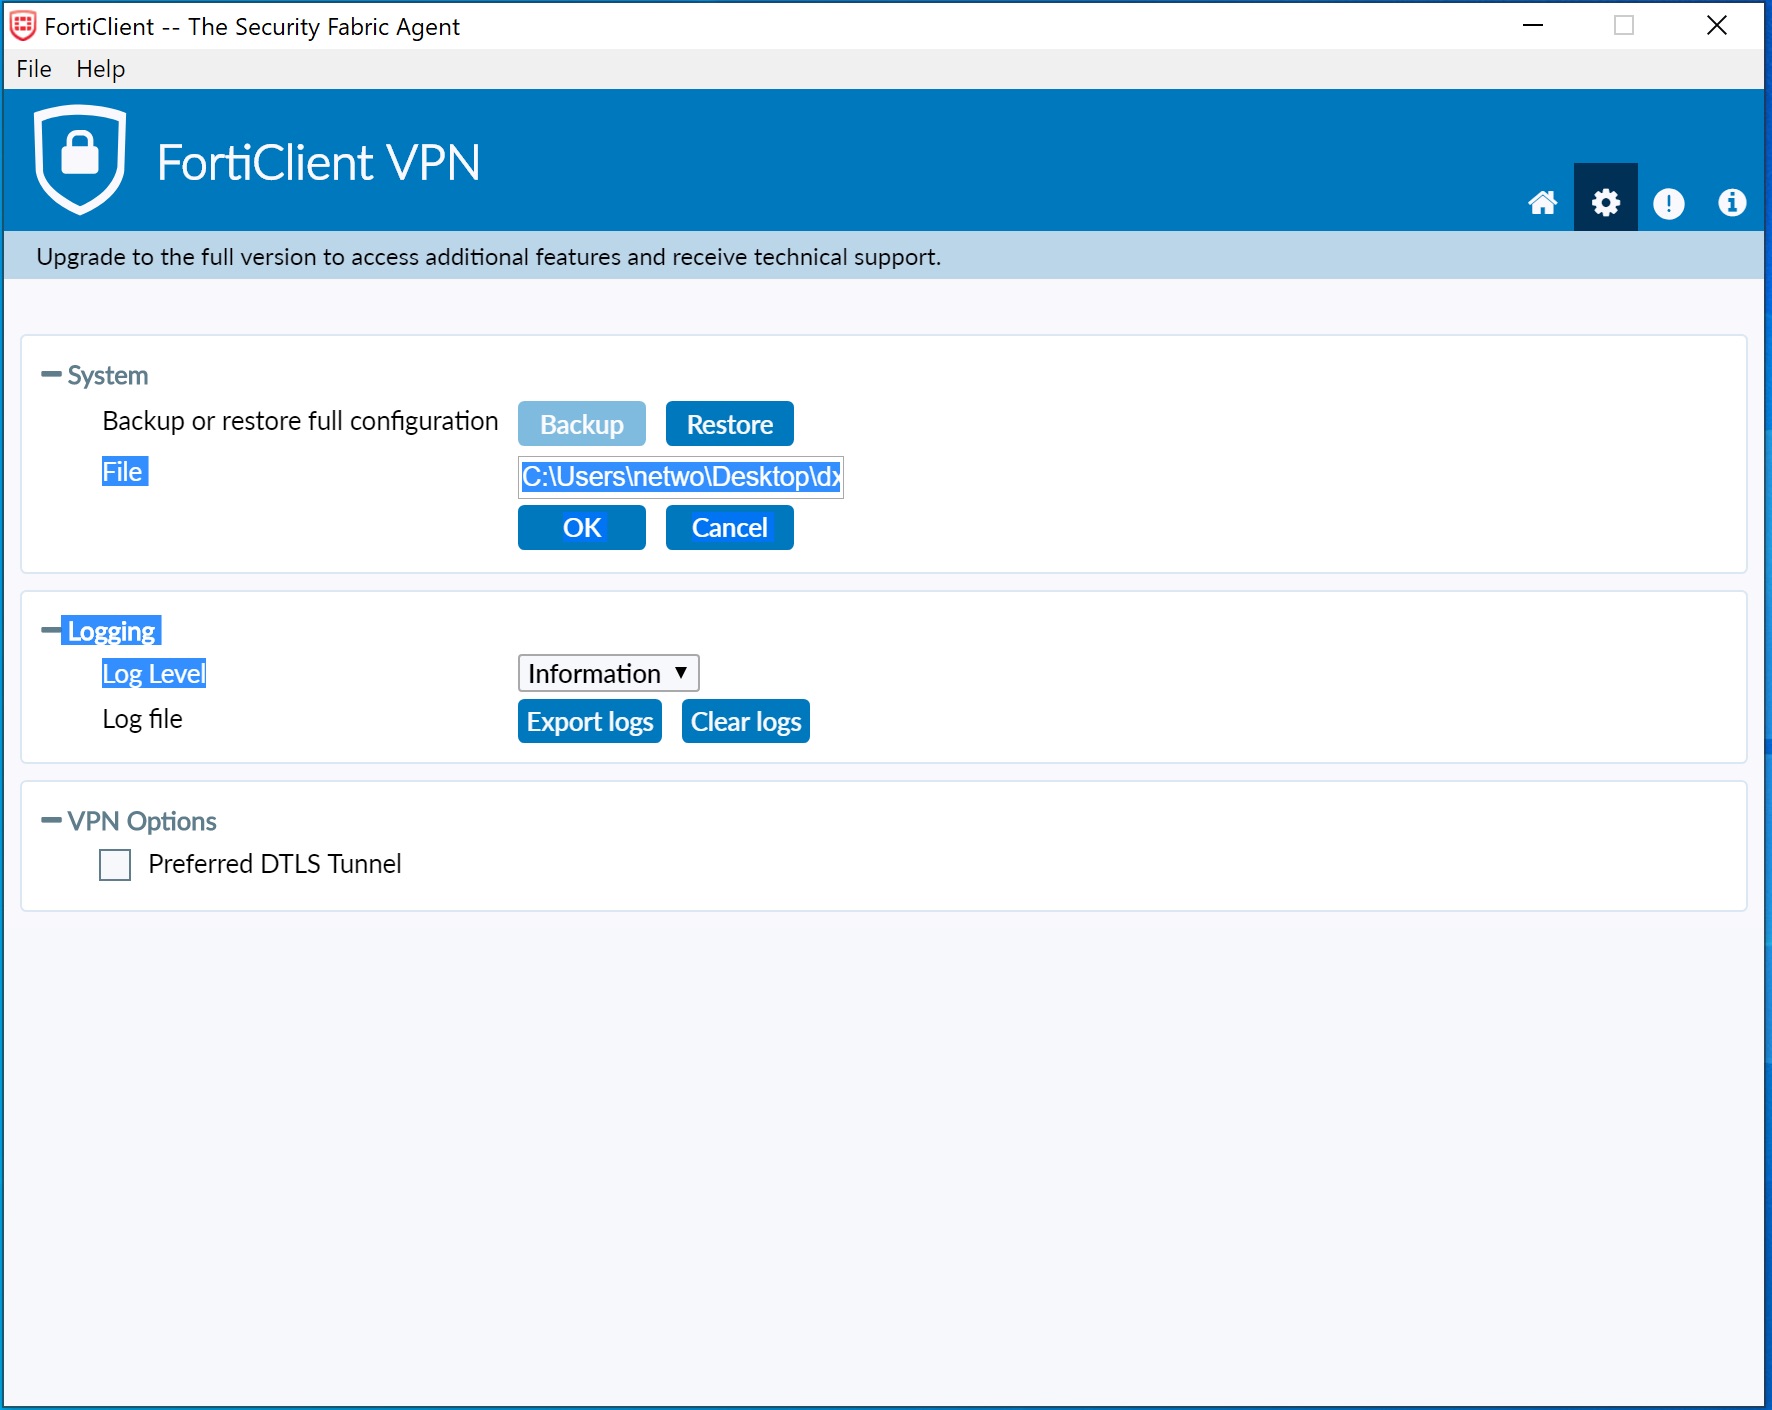Click the 'Log file' label

tap(142, 719)
